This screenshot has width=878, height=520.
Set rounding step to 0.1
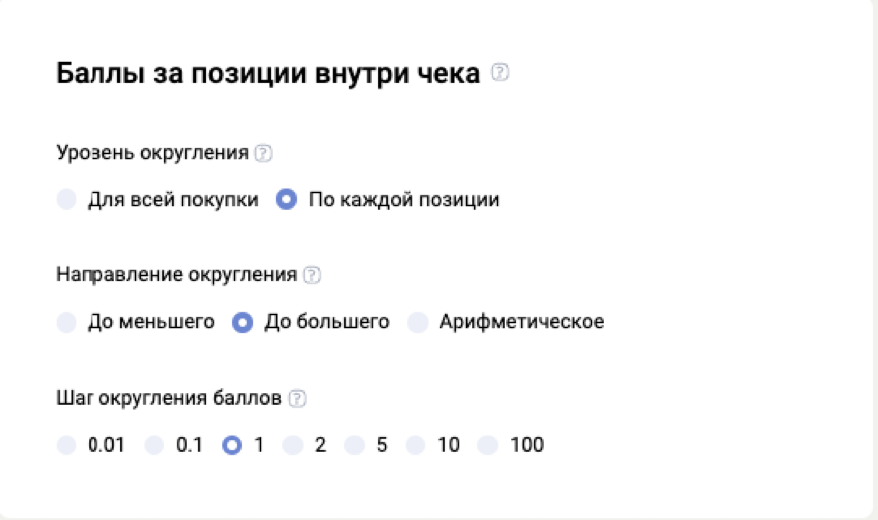[x=154, y=445]
